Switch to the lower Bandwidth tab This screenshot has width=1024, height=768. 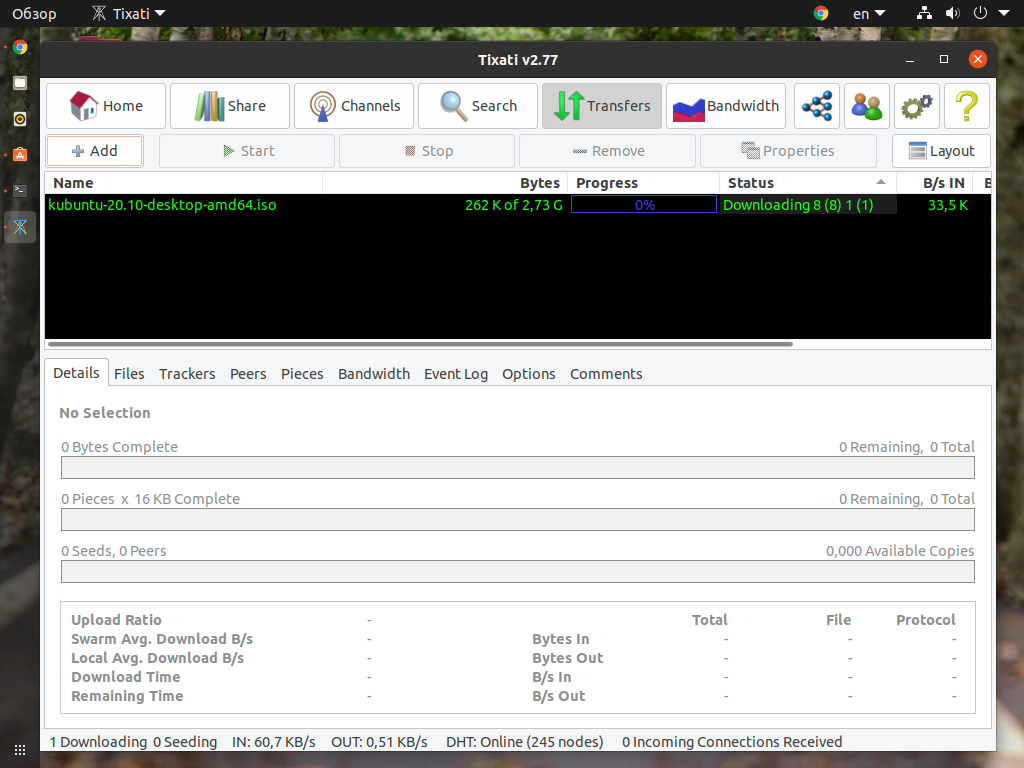point(374,374)
